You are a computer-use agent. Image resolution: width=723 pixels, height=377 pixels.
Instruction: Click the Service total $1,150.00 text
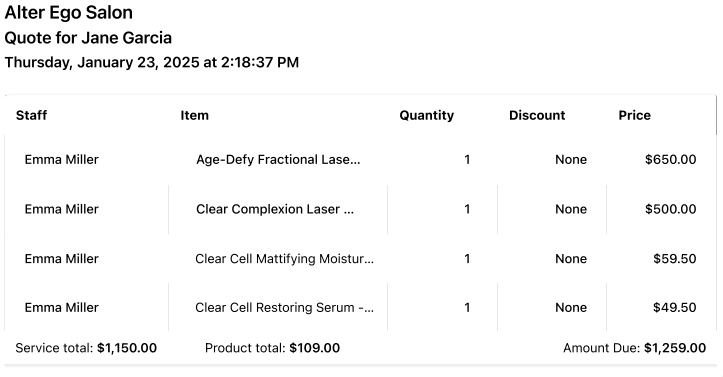(86, 348)
